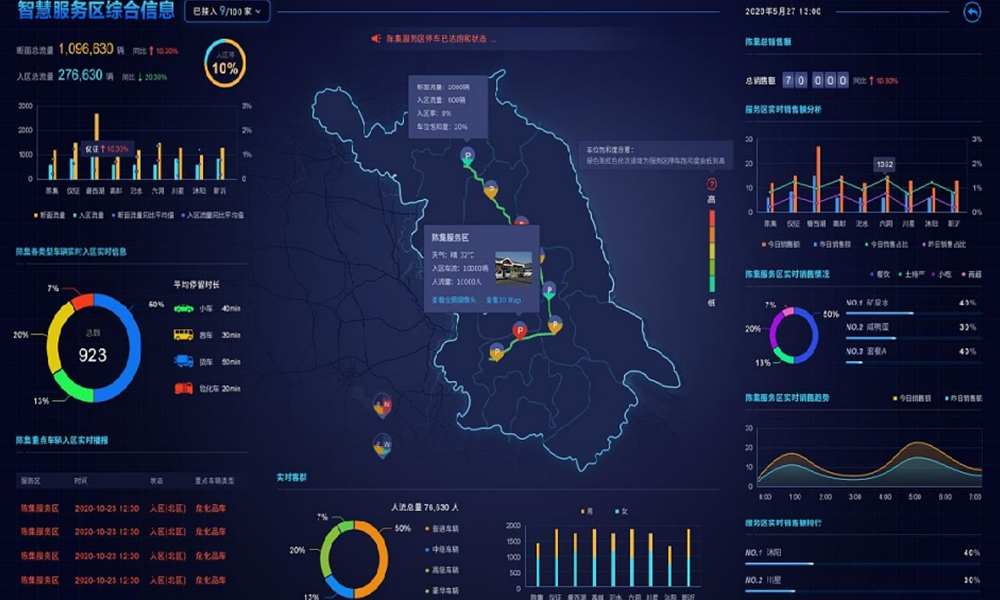The height and width of the screenshot is (600, 1000).
Task: Click the blue 货车 truck icon
Action: [184, 362]
